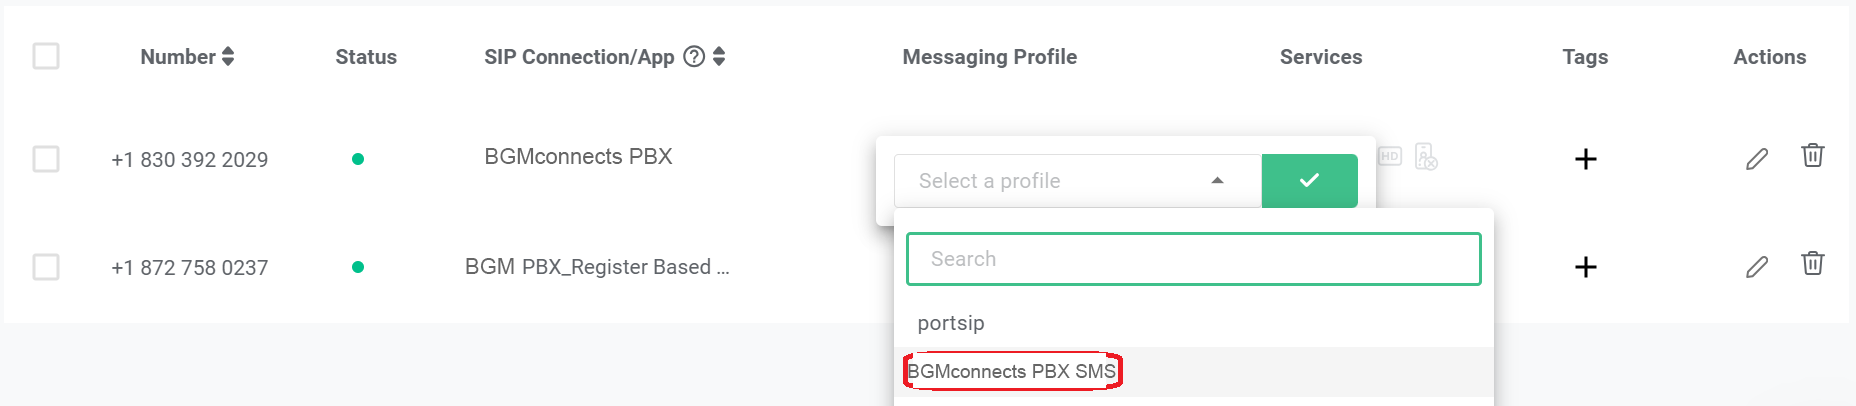The image size is (1856, 406).
Task: Toggle the select-all numbers checkbox
Action: tap(46, 56)
